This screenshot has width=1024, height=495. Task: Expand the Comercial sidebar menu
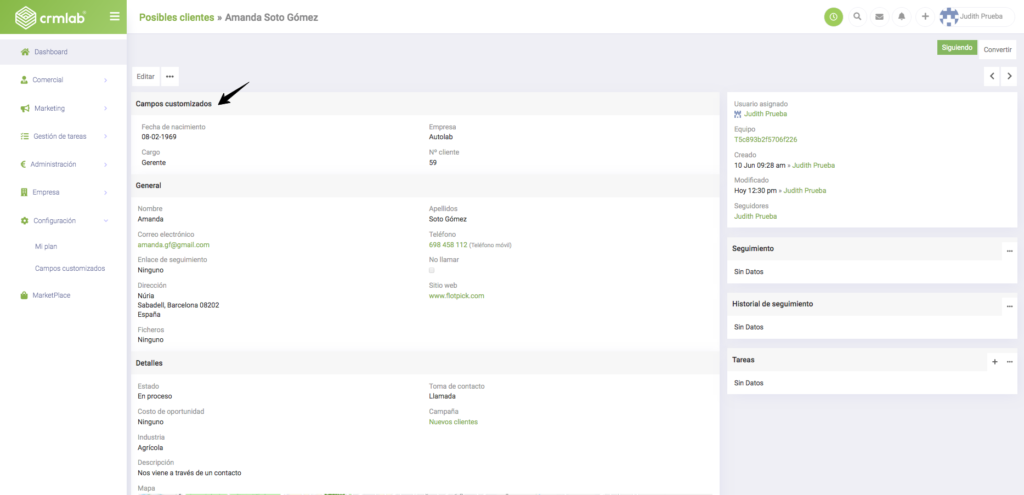click(x=63, y=80)
